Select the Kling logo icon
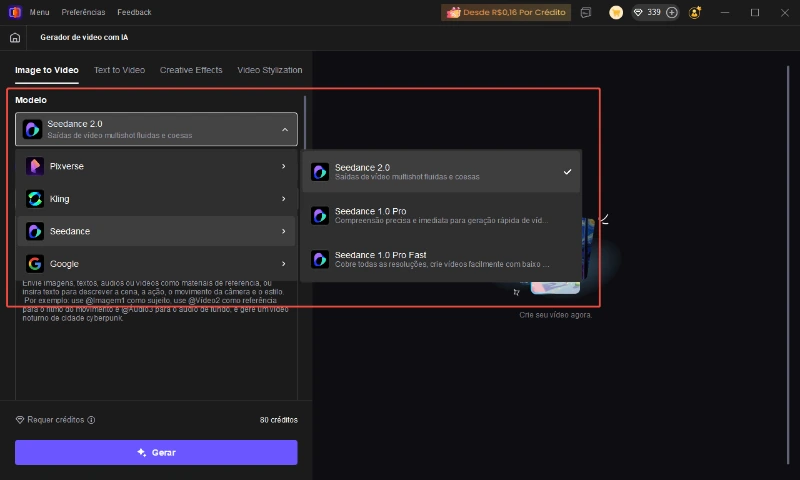 click(x=35, y=199)
